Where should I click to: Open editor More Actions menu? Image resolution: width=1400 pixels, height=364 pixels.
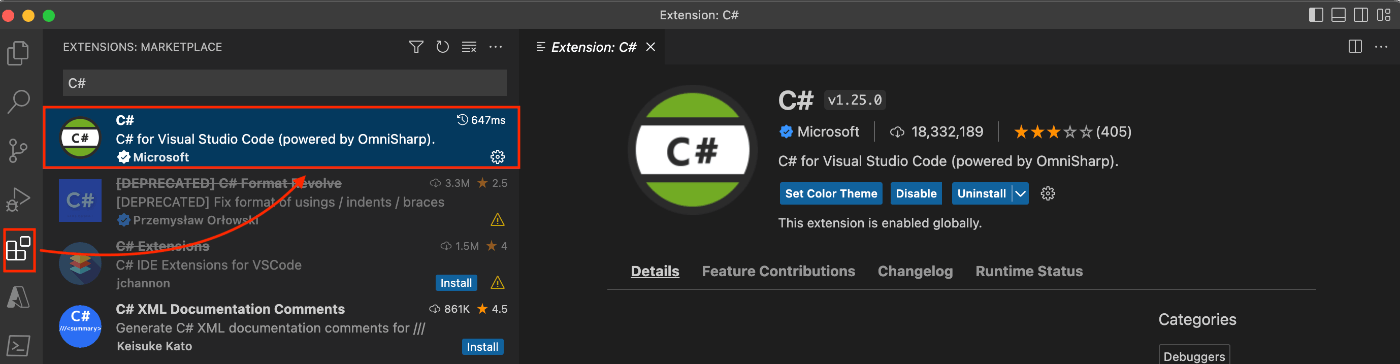(x=1382, y=47)
